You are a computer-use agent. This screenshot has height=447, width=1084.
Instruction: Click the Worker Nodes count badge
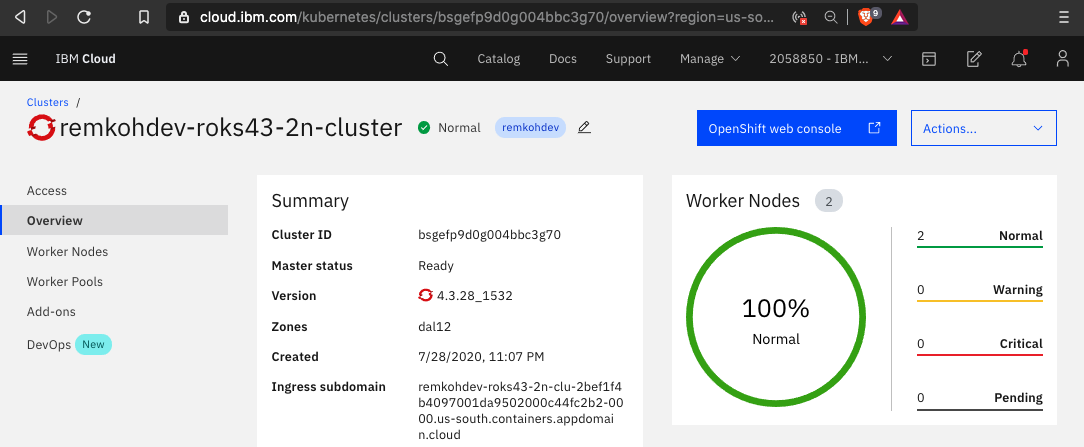click(829, 201)
